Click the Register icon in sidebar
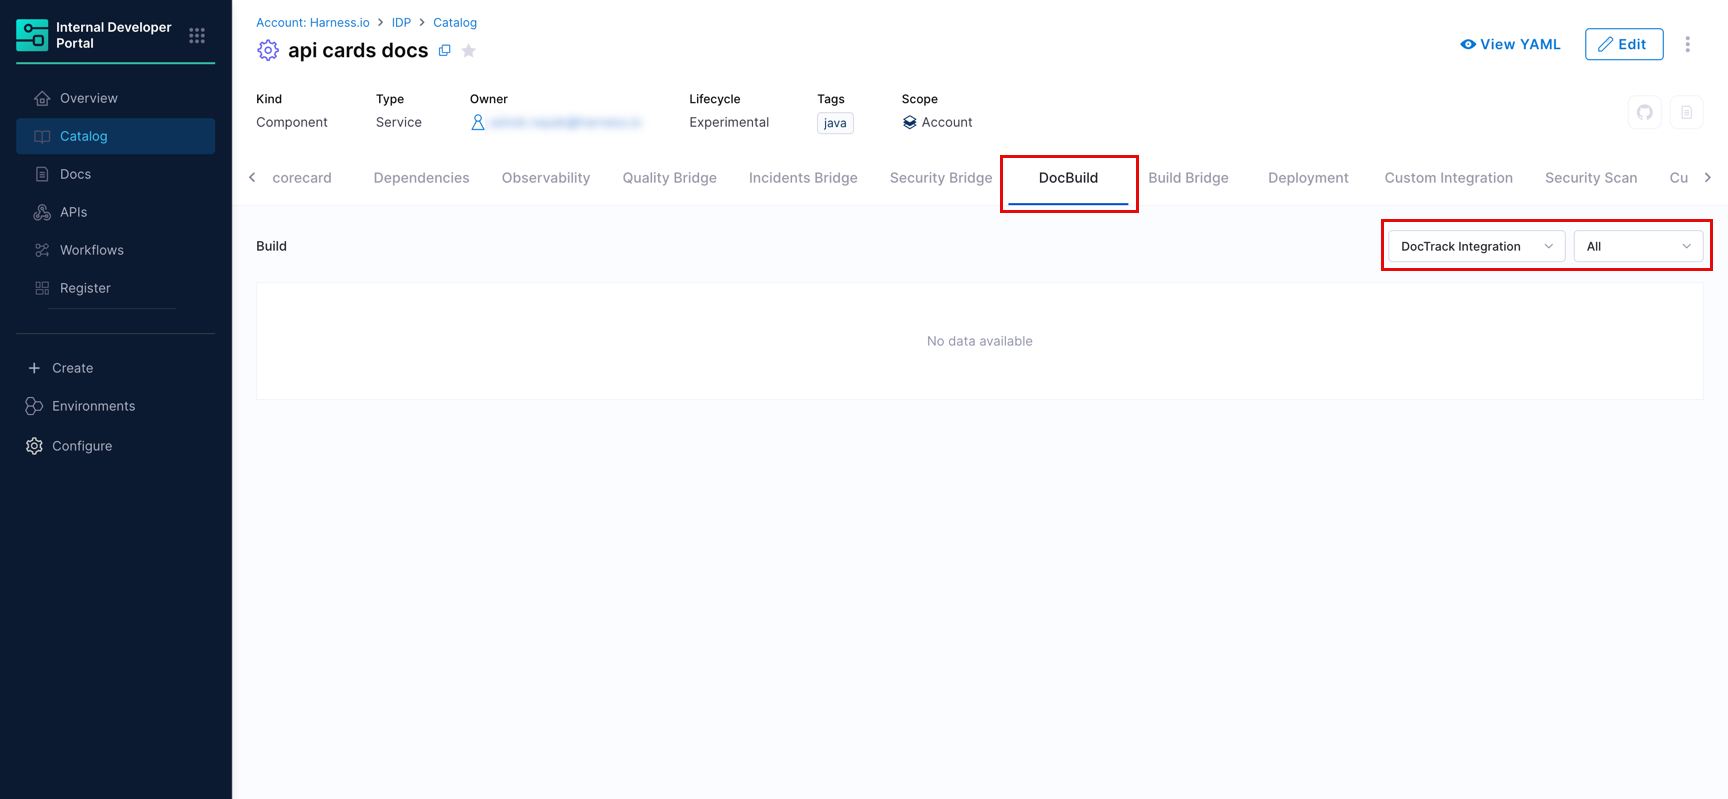 tap(42, 288)
